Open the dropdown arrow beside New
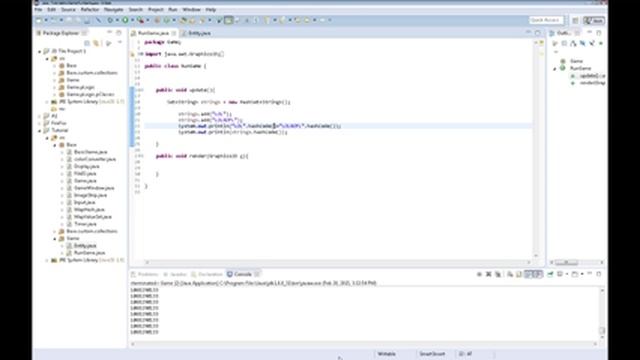Image resolution: width=640 pixels, height=360 pixels. click(46, 20)
